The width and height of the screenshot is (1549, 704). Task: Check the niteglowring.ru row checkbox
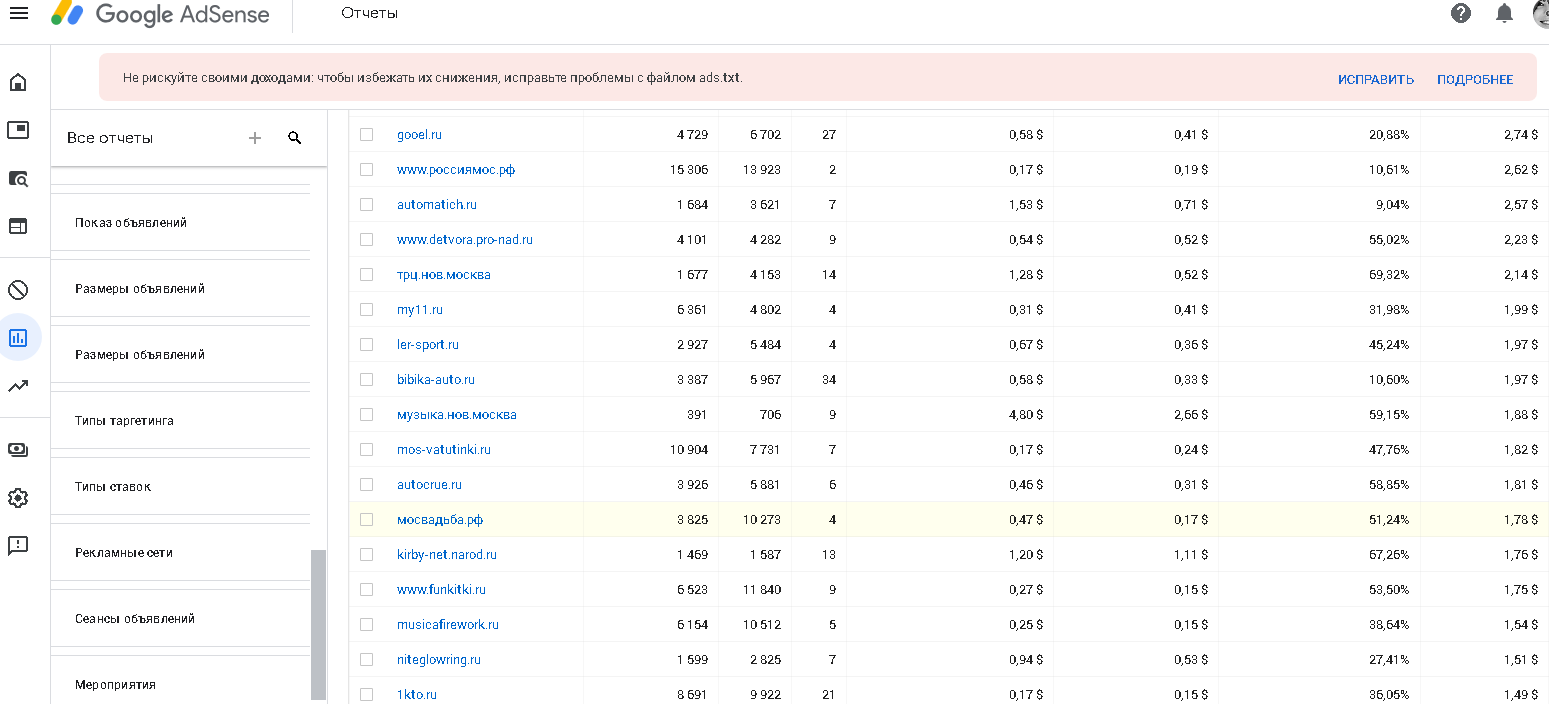(x=366, y=659)
